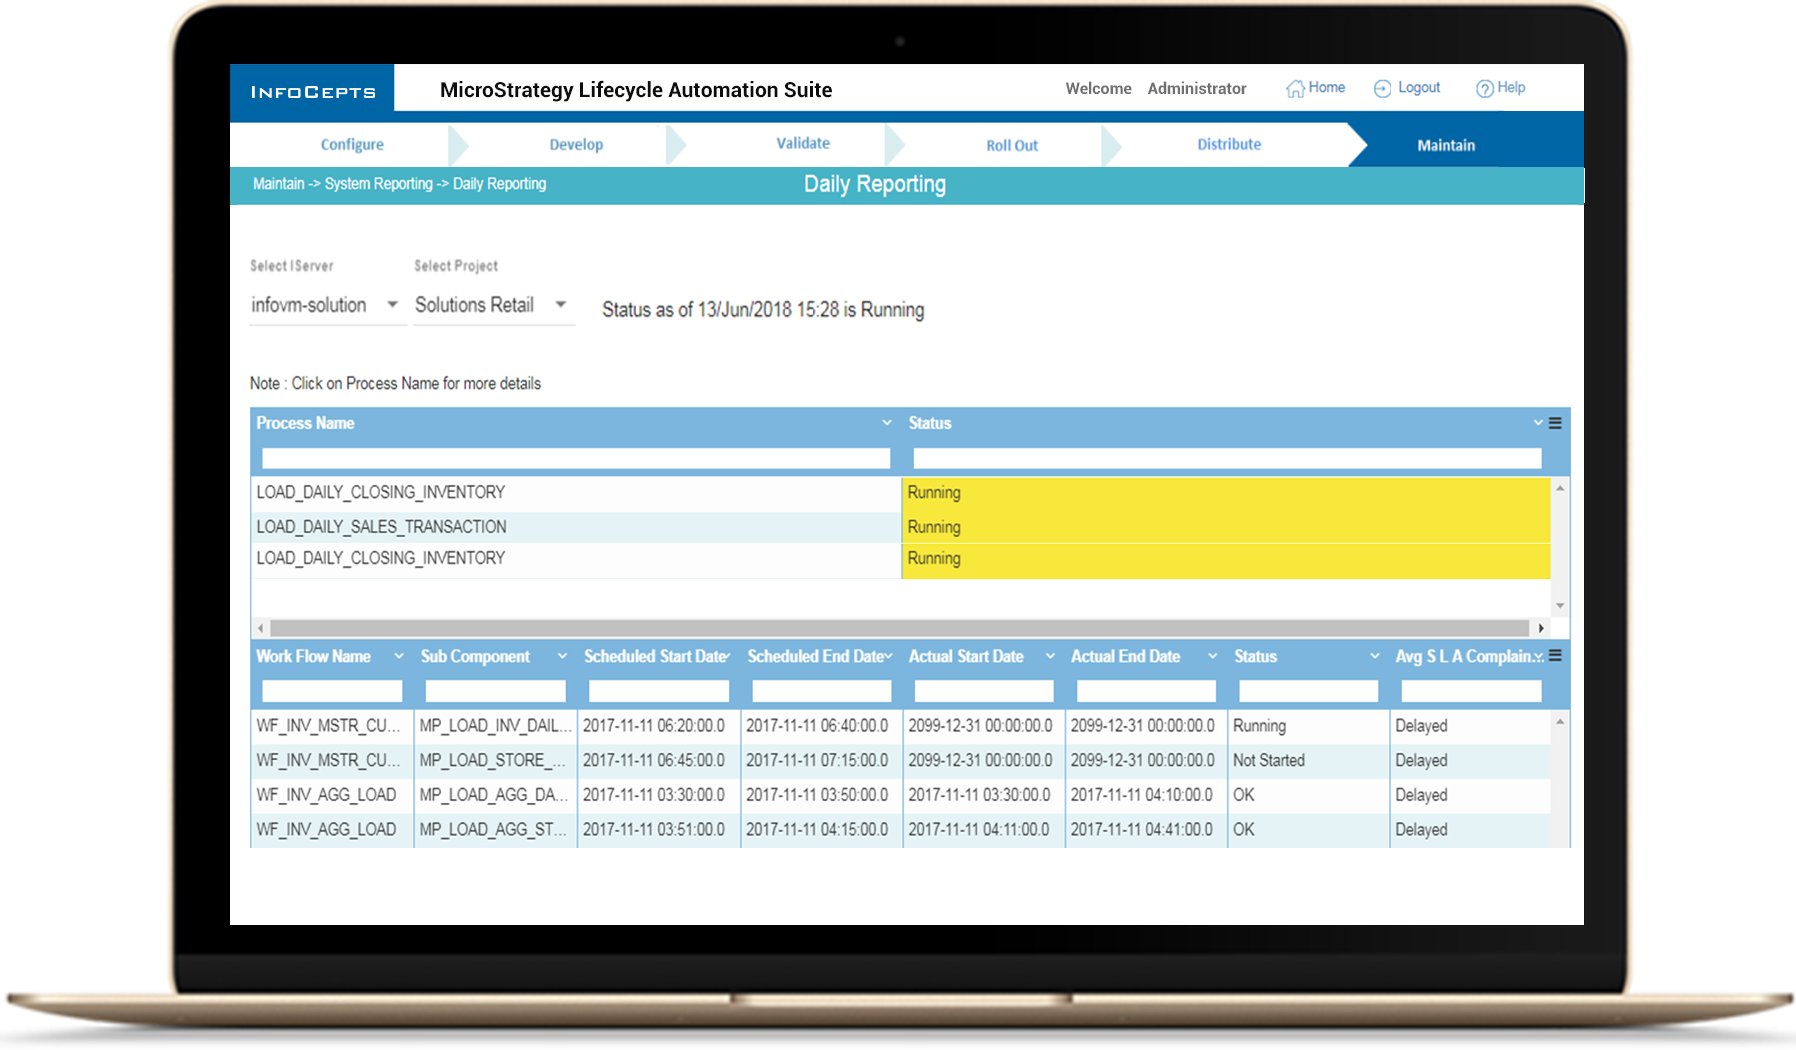This screenshot has height=1050, width=1796.
Task: Click the Help question mark icon
Action: click(1485, 89)
